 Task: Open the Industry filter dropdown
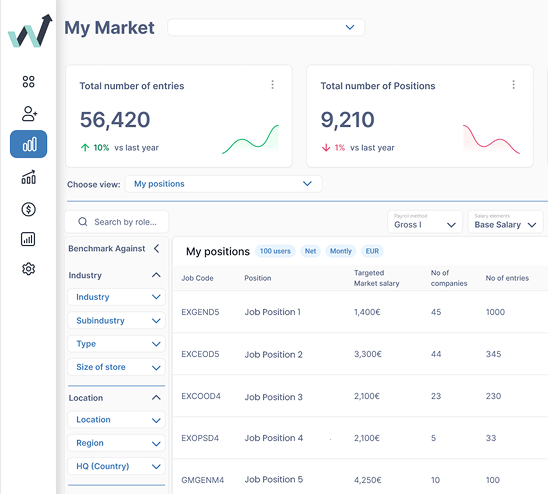pyautogui.click(x=116, y=297)
